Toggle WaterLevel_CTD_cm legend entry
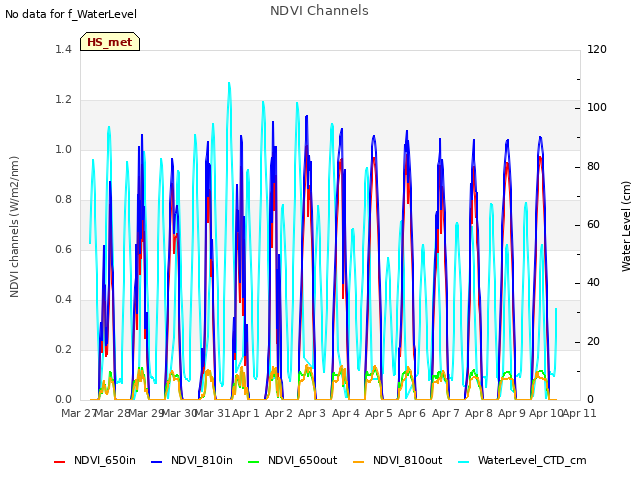640x480 pixels. click(522, 460)
